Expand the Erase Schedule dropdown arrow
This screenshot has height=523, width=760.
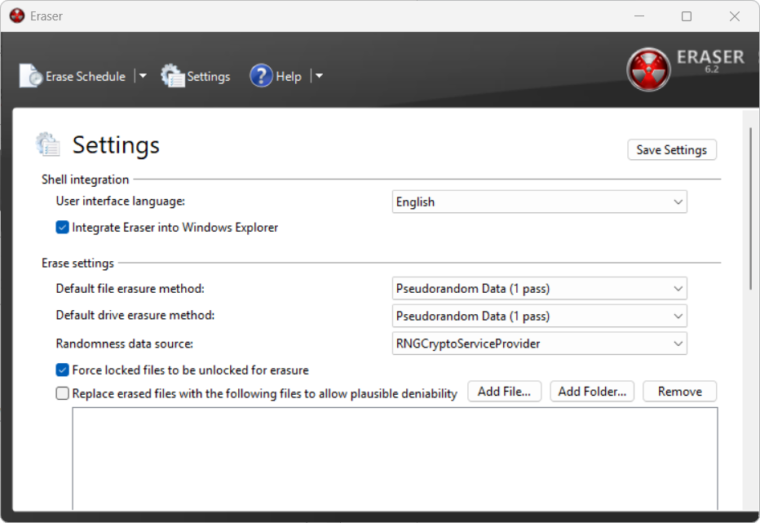pyautogui.click(x=142, y=76)
